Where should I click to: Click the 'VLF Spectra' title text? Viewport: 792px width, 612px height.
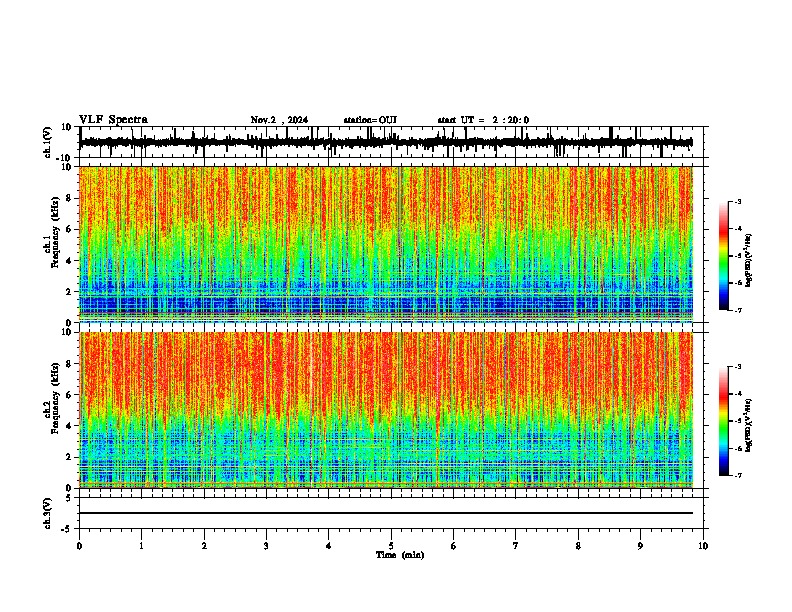click(x=113, y=120)
